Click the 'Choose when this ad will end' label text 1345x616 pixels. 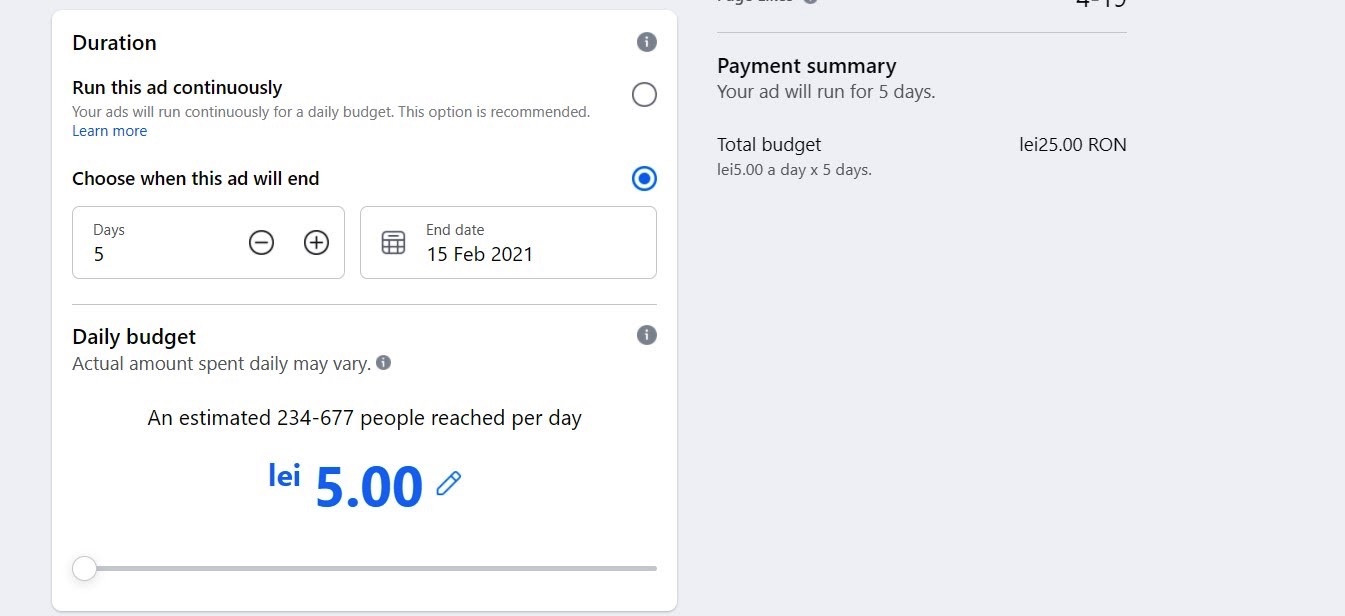pos(196,179)
